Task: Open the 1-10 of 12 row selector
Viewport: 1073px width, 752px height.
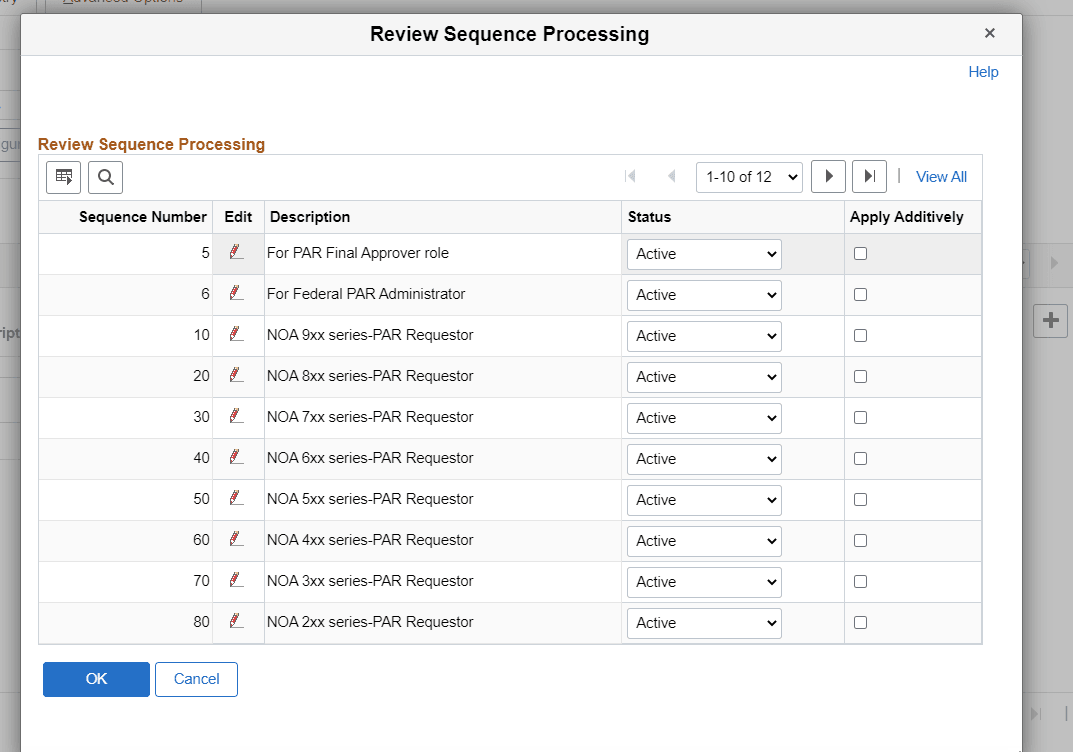Action: coord(749,176)
